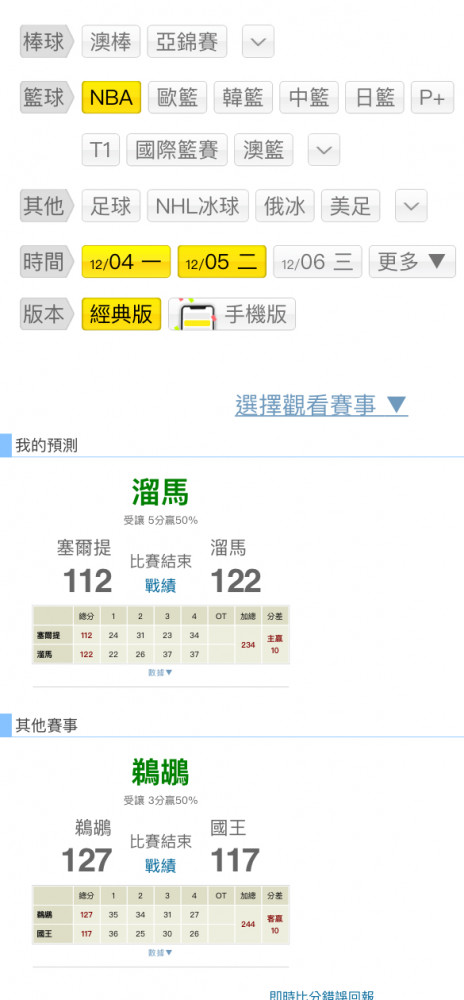Choose the NHL冰球 filter
The width and height of the screenshot is (464, 1000).
198,206
